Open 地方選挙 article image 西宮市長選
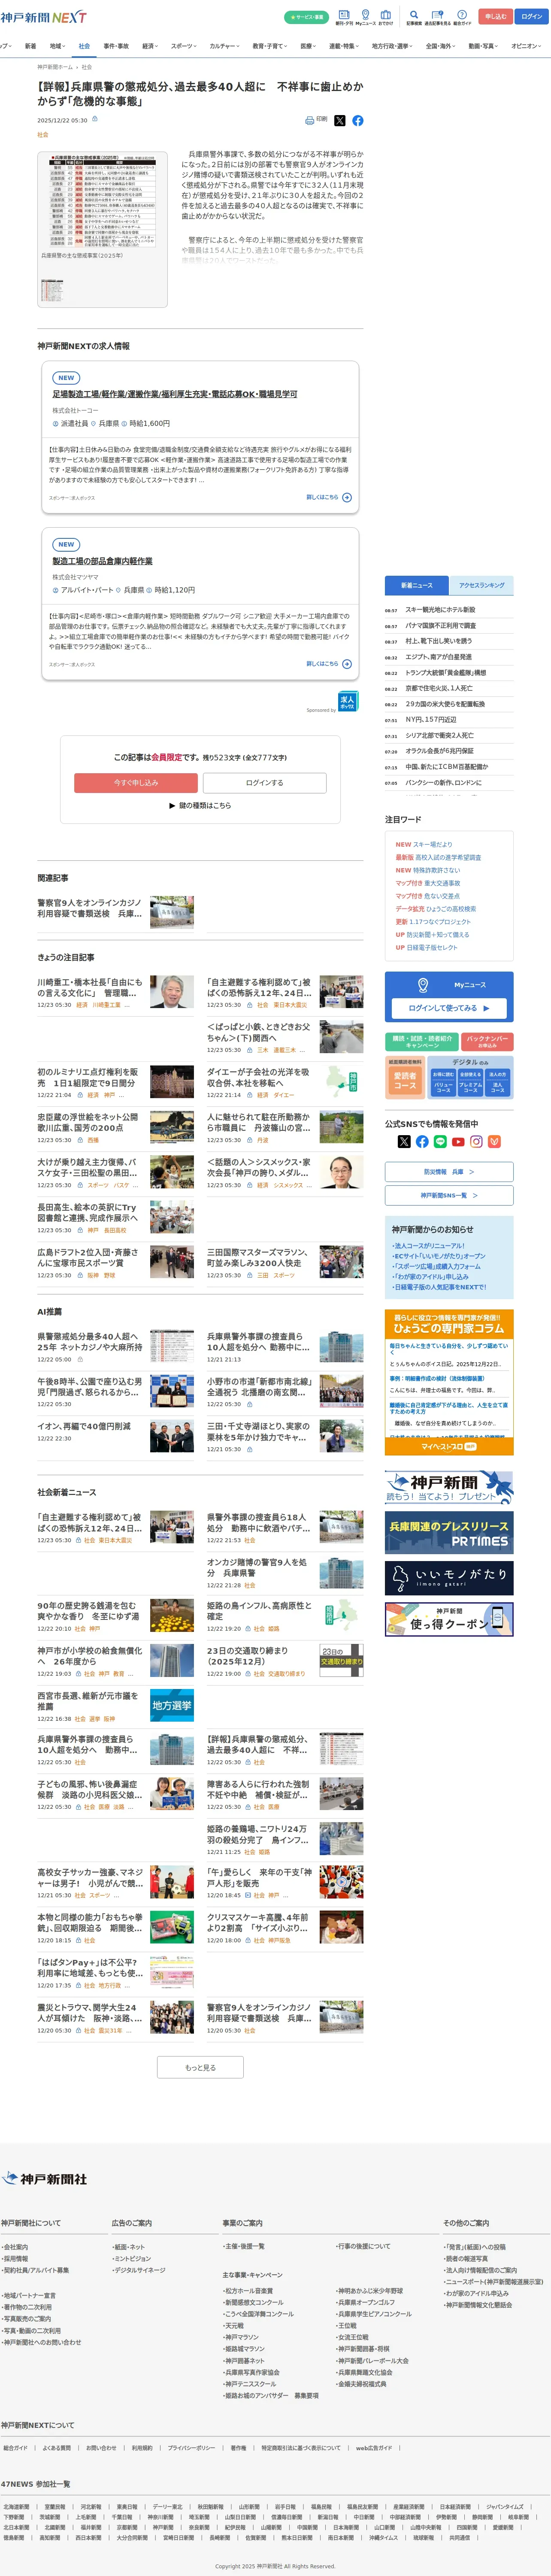551x2576 pixels. 172,1705
